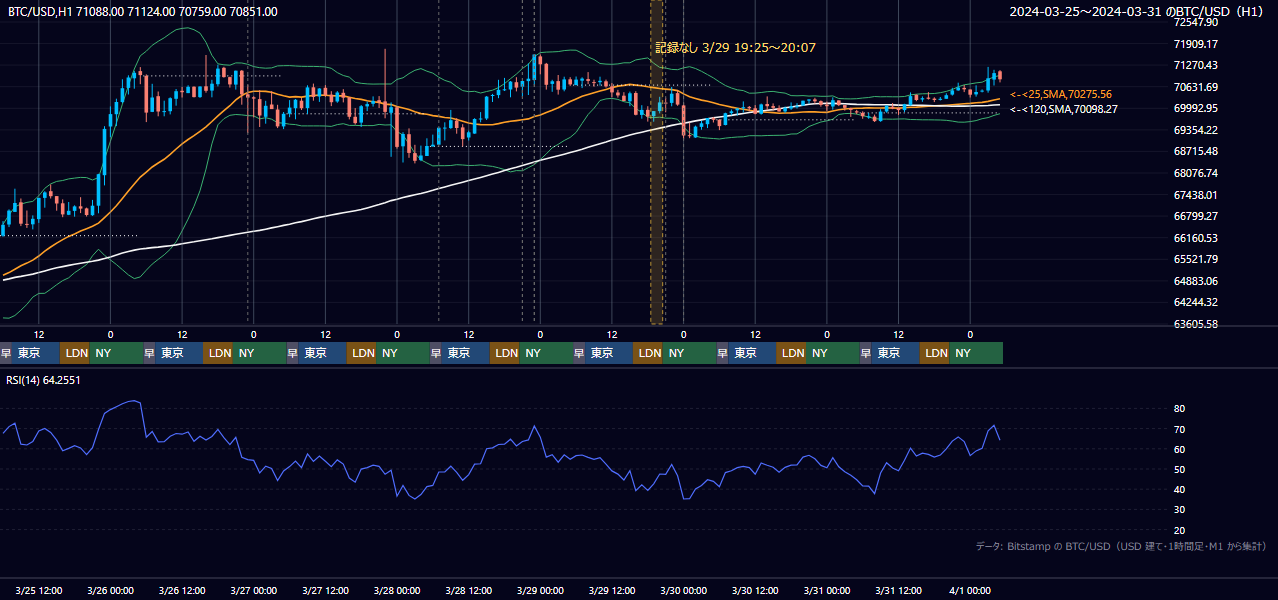
Task: Click price axis label 72547.90
Action: point(1196,22)
